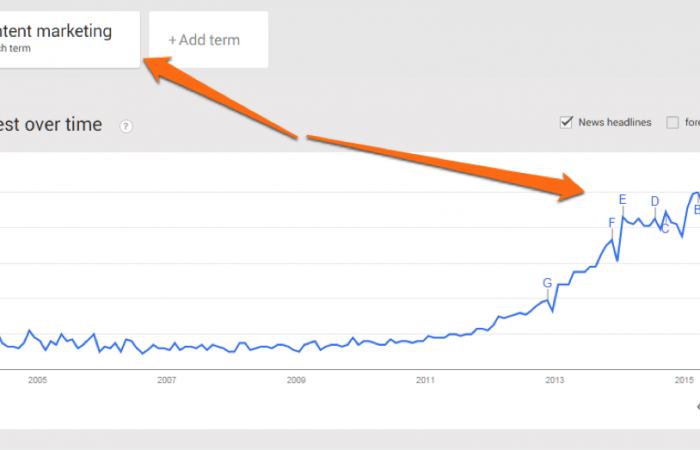This screenshot has height=450, width=700.
Task: Click the help question mark icon
Action: pyautogui.click(x=126, y=126)
